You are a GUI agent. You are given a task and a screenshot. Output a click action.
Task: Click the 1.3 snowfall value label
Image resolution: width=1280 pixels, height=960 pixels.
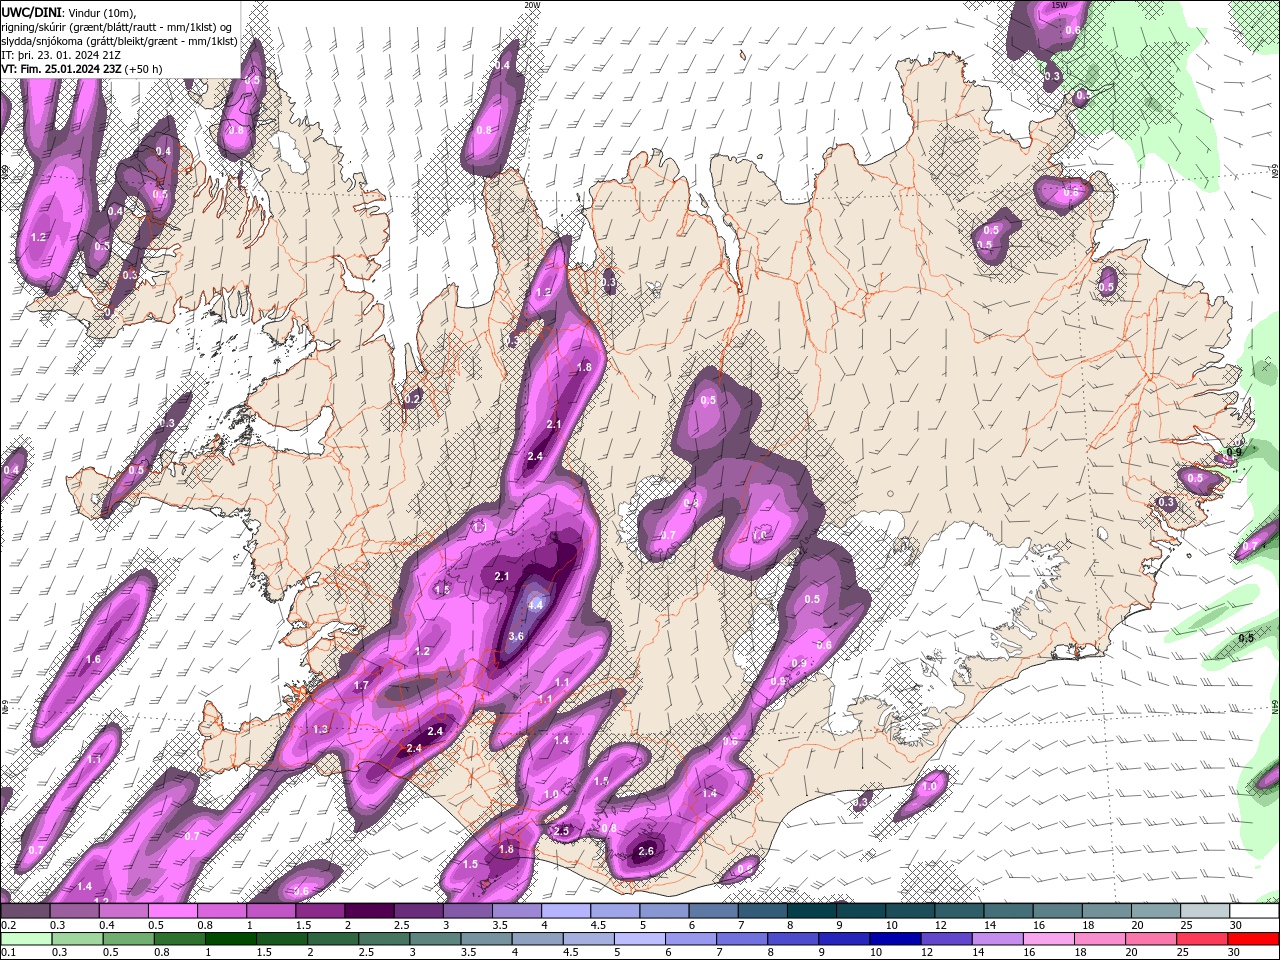point(320,730)
